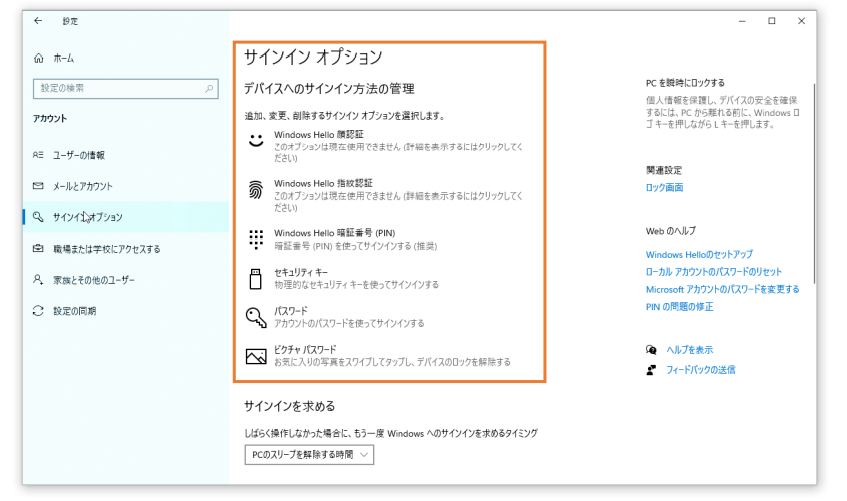Click the briefcase icon for 職場または学校
This screenshot has height=501, width=847.
[38, 249]
